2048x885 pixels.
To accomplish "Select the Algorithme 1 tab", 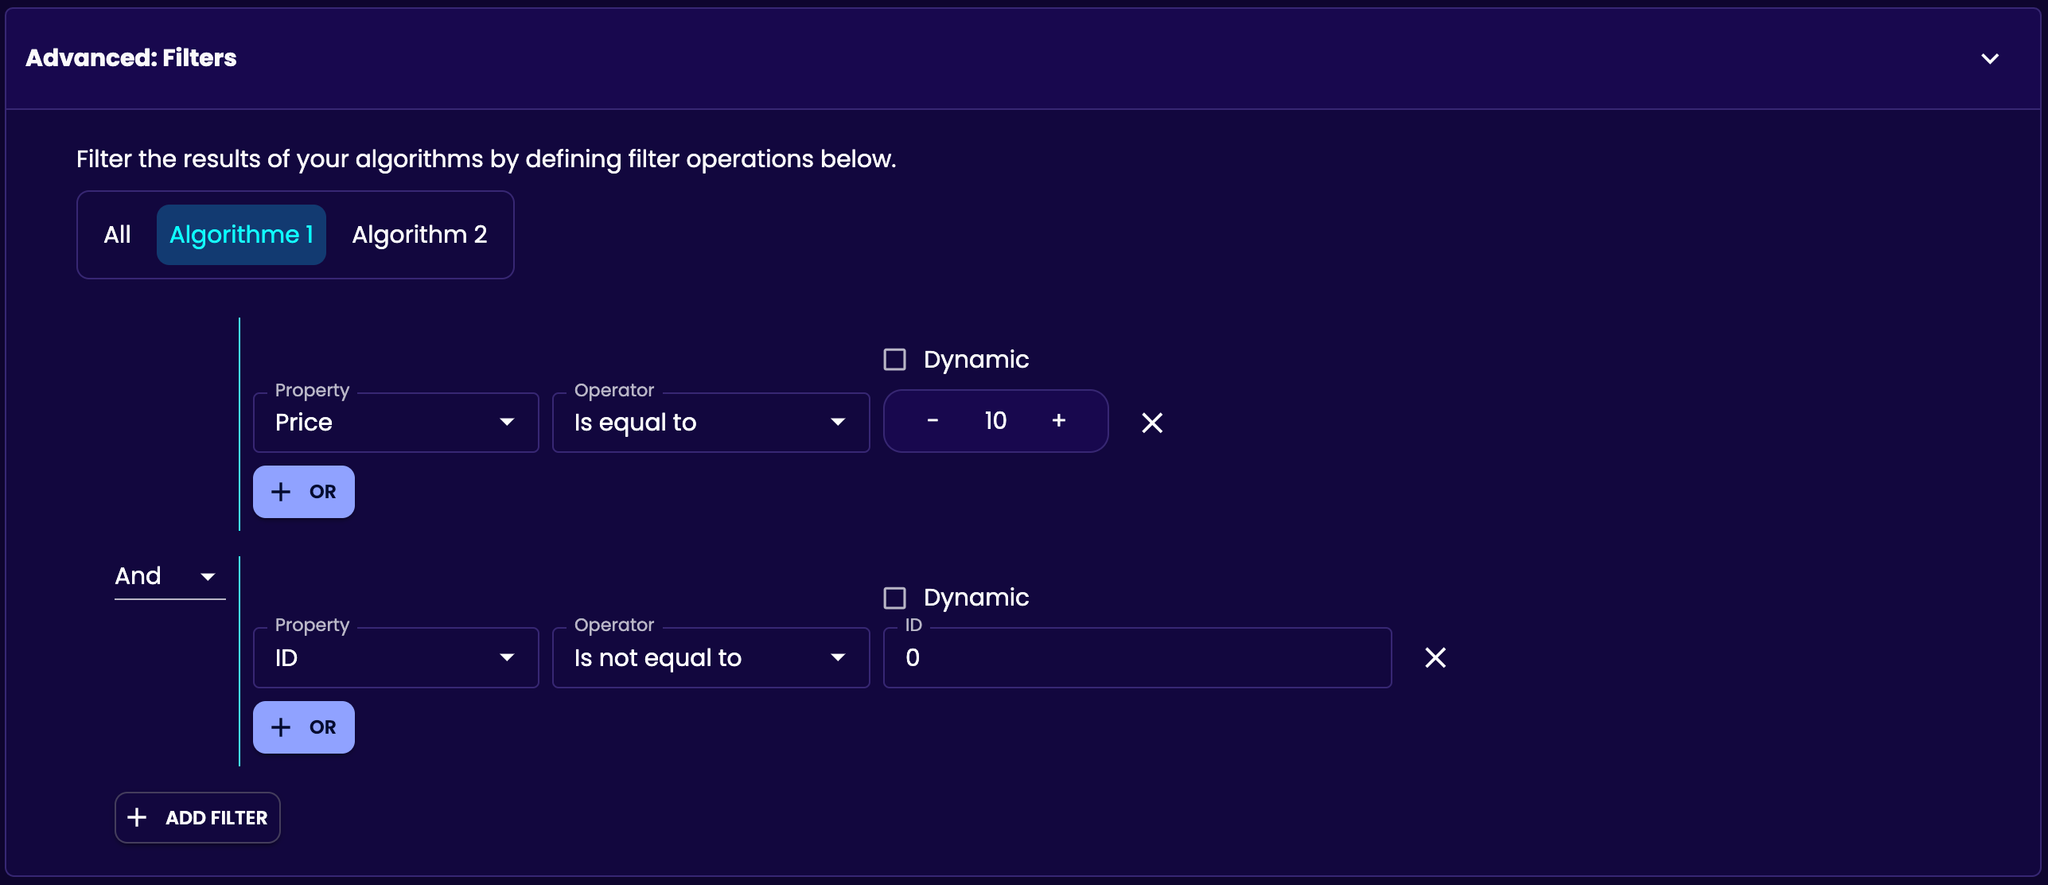I will [x=241, y=235].
